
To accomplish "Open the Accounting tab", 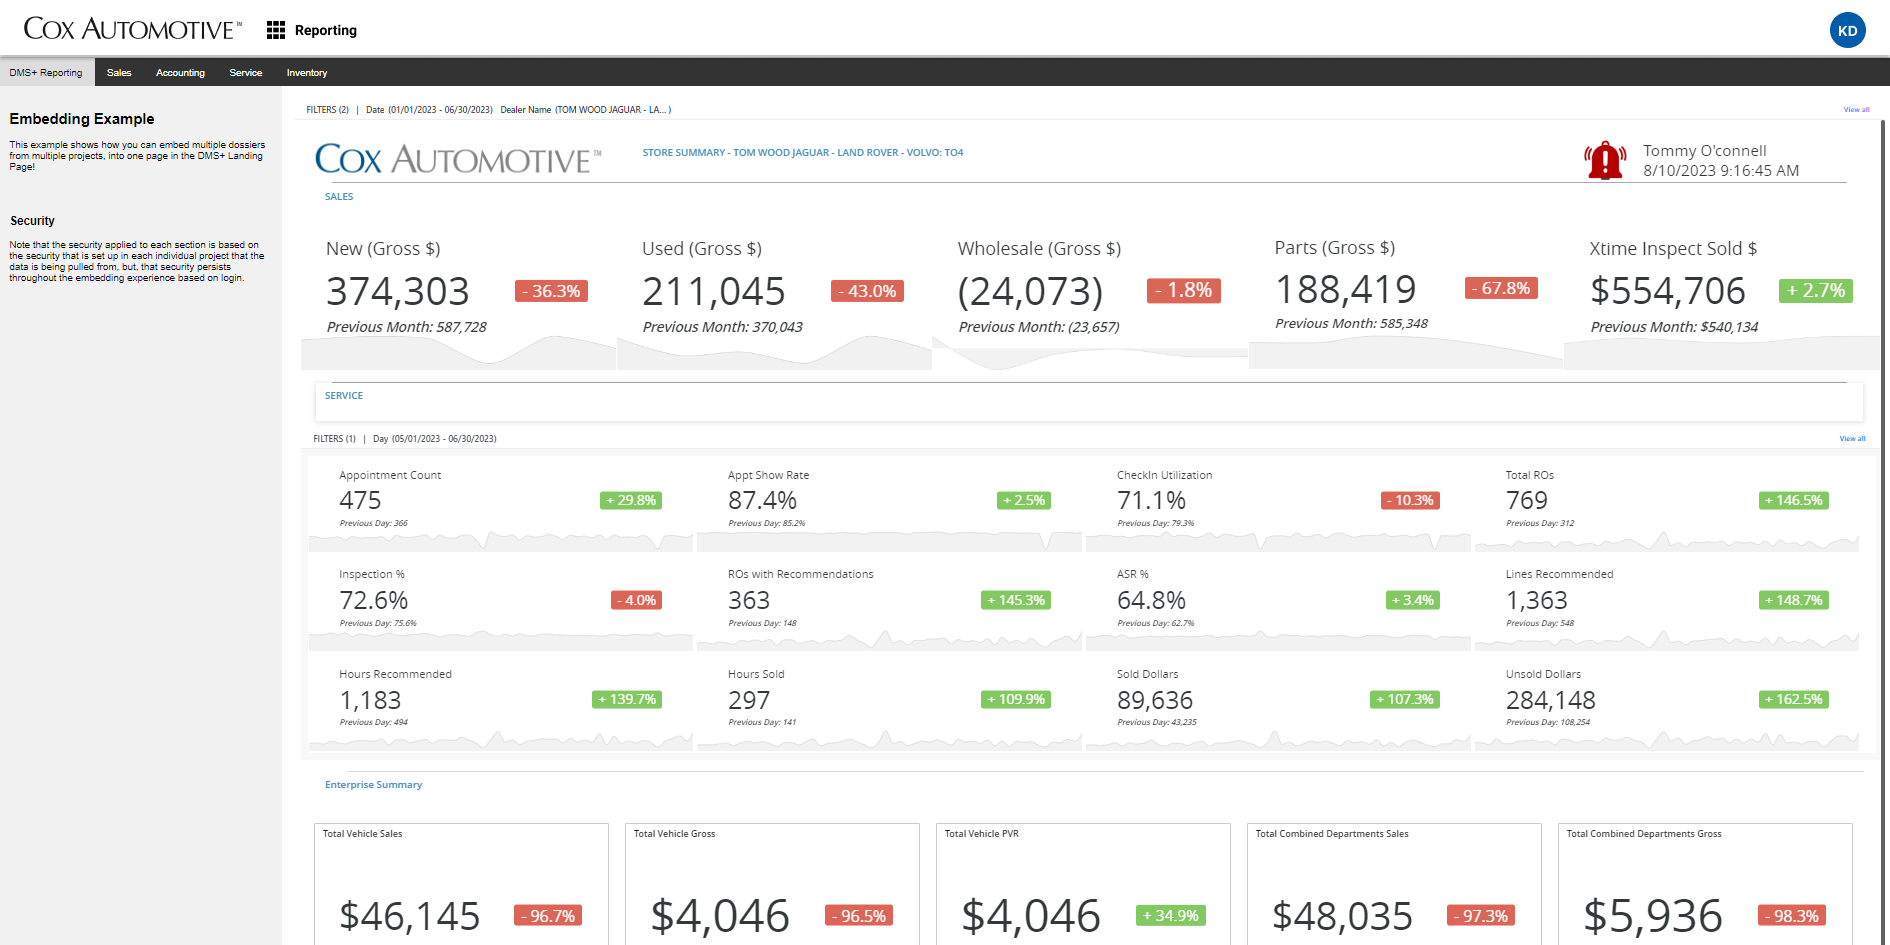I will [180, 72].
